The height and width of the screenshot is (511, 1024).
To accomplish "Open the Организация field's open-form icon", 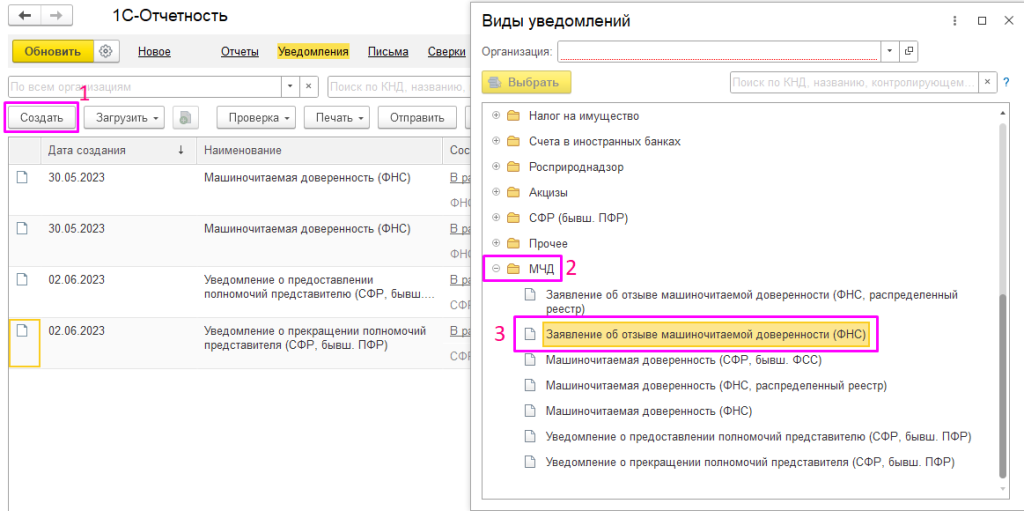I will (x=909, y=51).
